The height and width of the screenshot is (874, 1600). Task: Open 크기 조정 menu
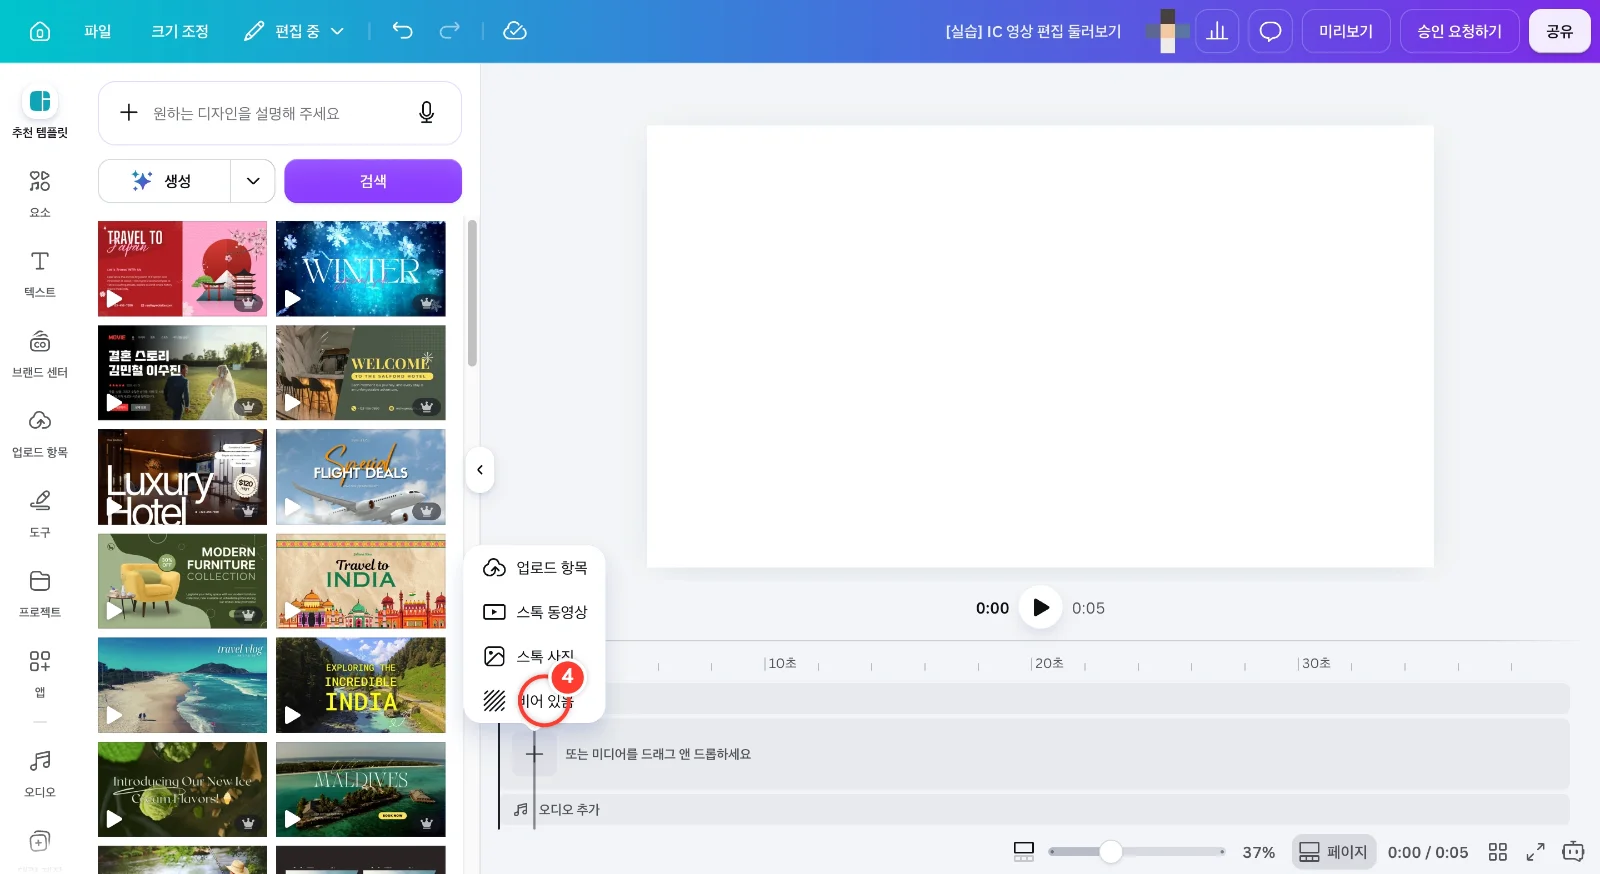pos(180,31)
